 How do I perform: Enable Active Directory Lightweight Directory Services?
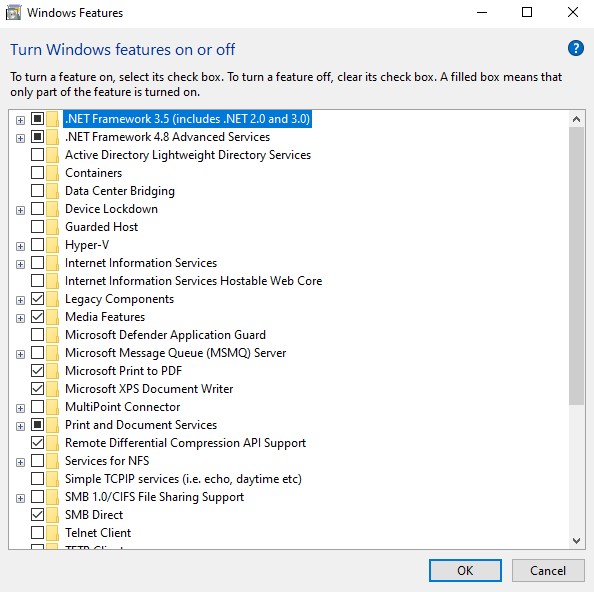[38, 155]
